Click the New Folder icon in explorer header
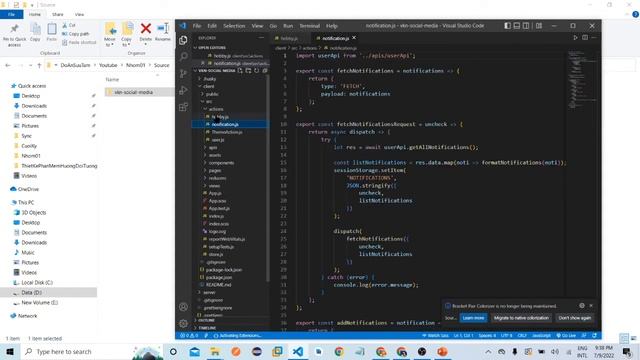 (248, 71)
